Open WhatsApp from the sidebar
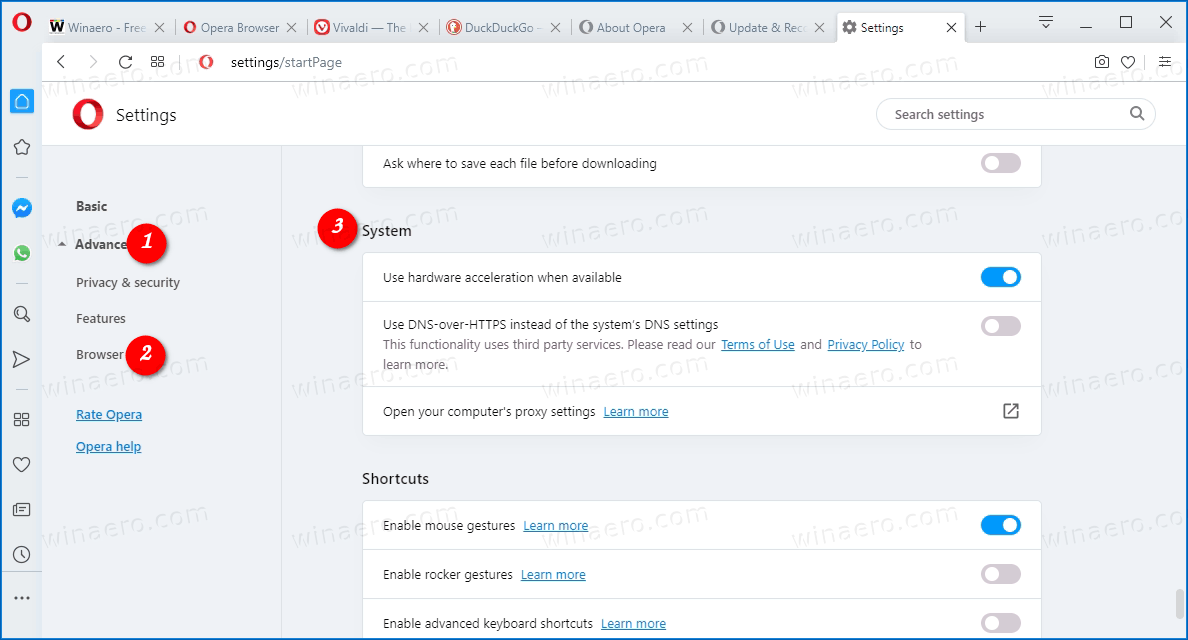This screenshot has height=640, width=1188. [x=22, y=253]
